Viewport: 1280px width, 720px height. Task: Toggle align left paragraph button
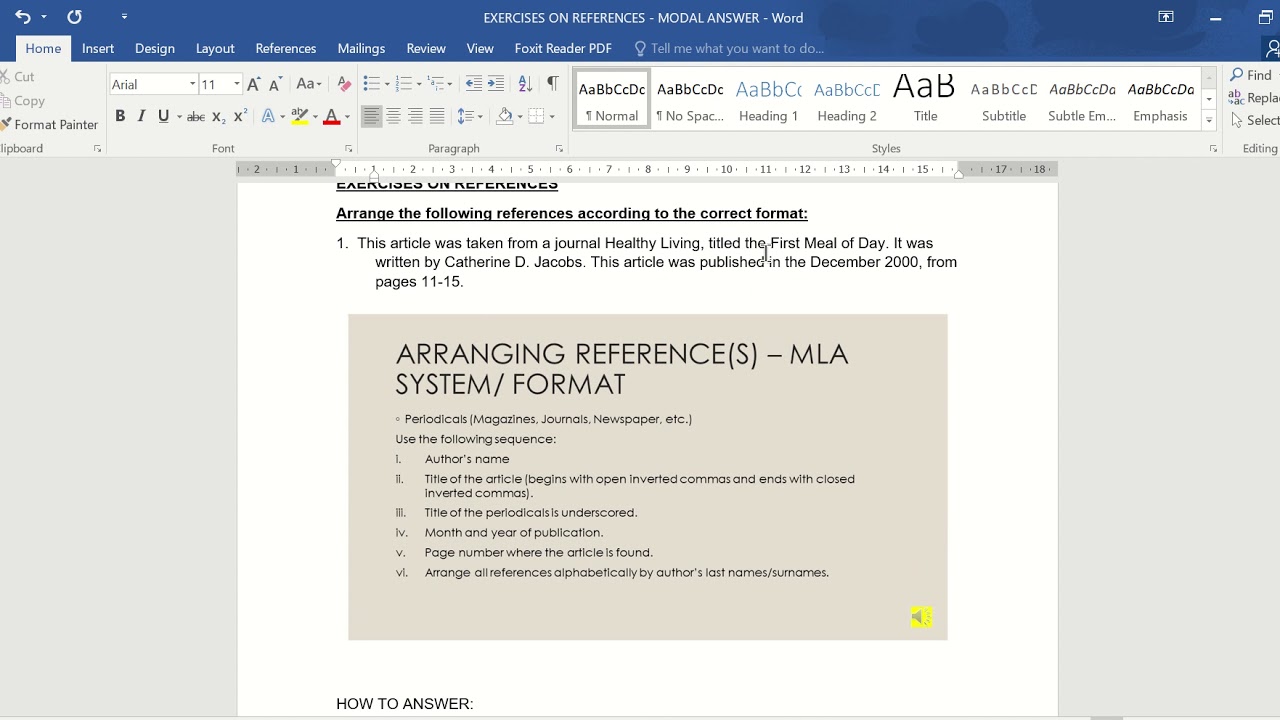[371, 116]
